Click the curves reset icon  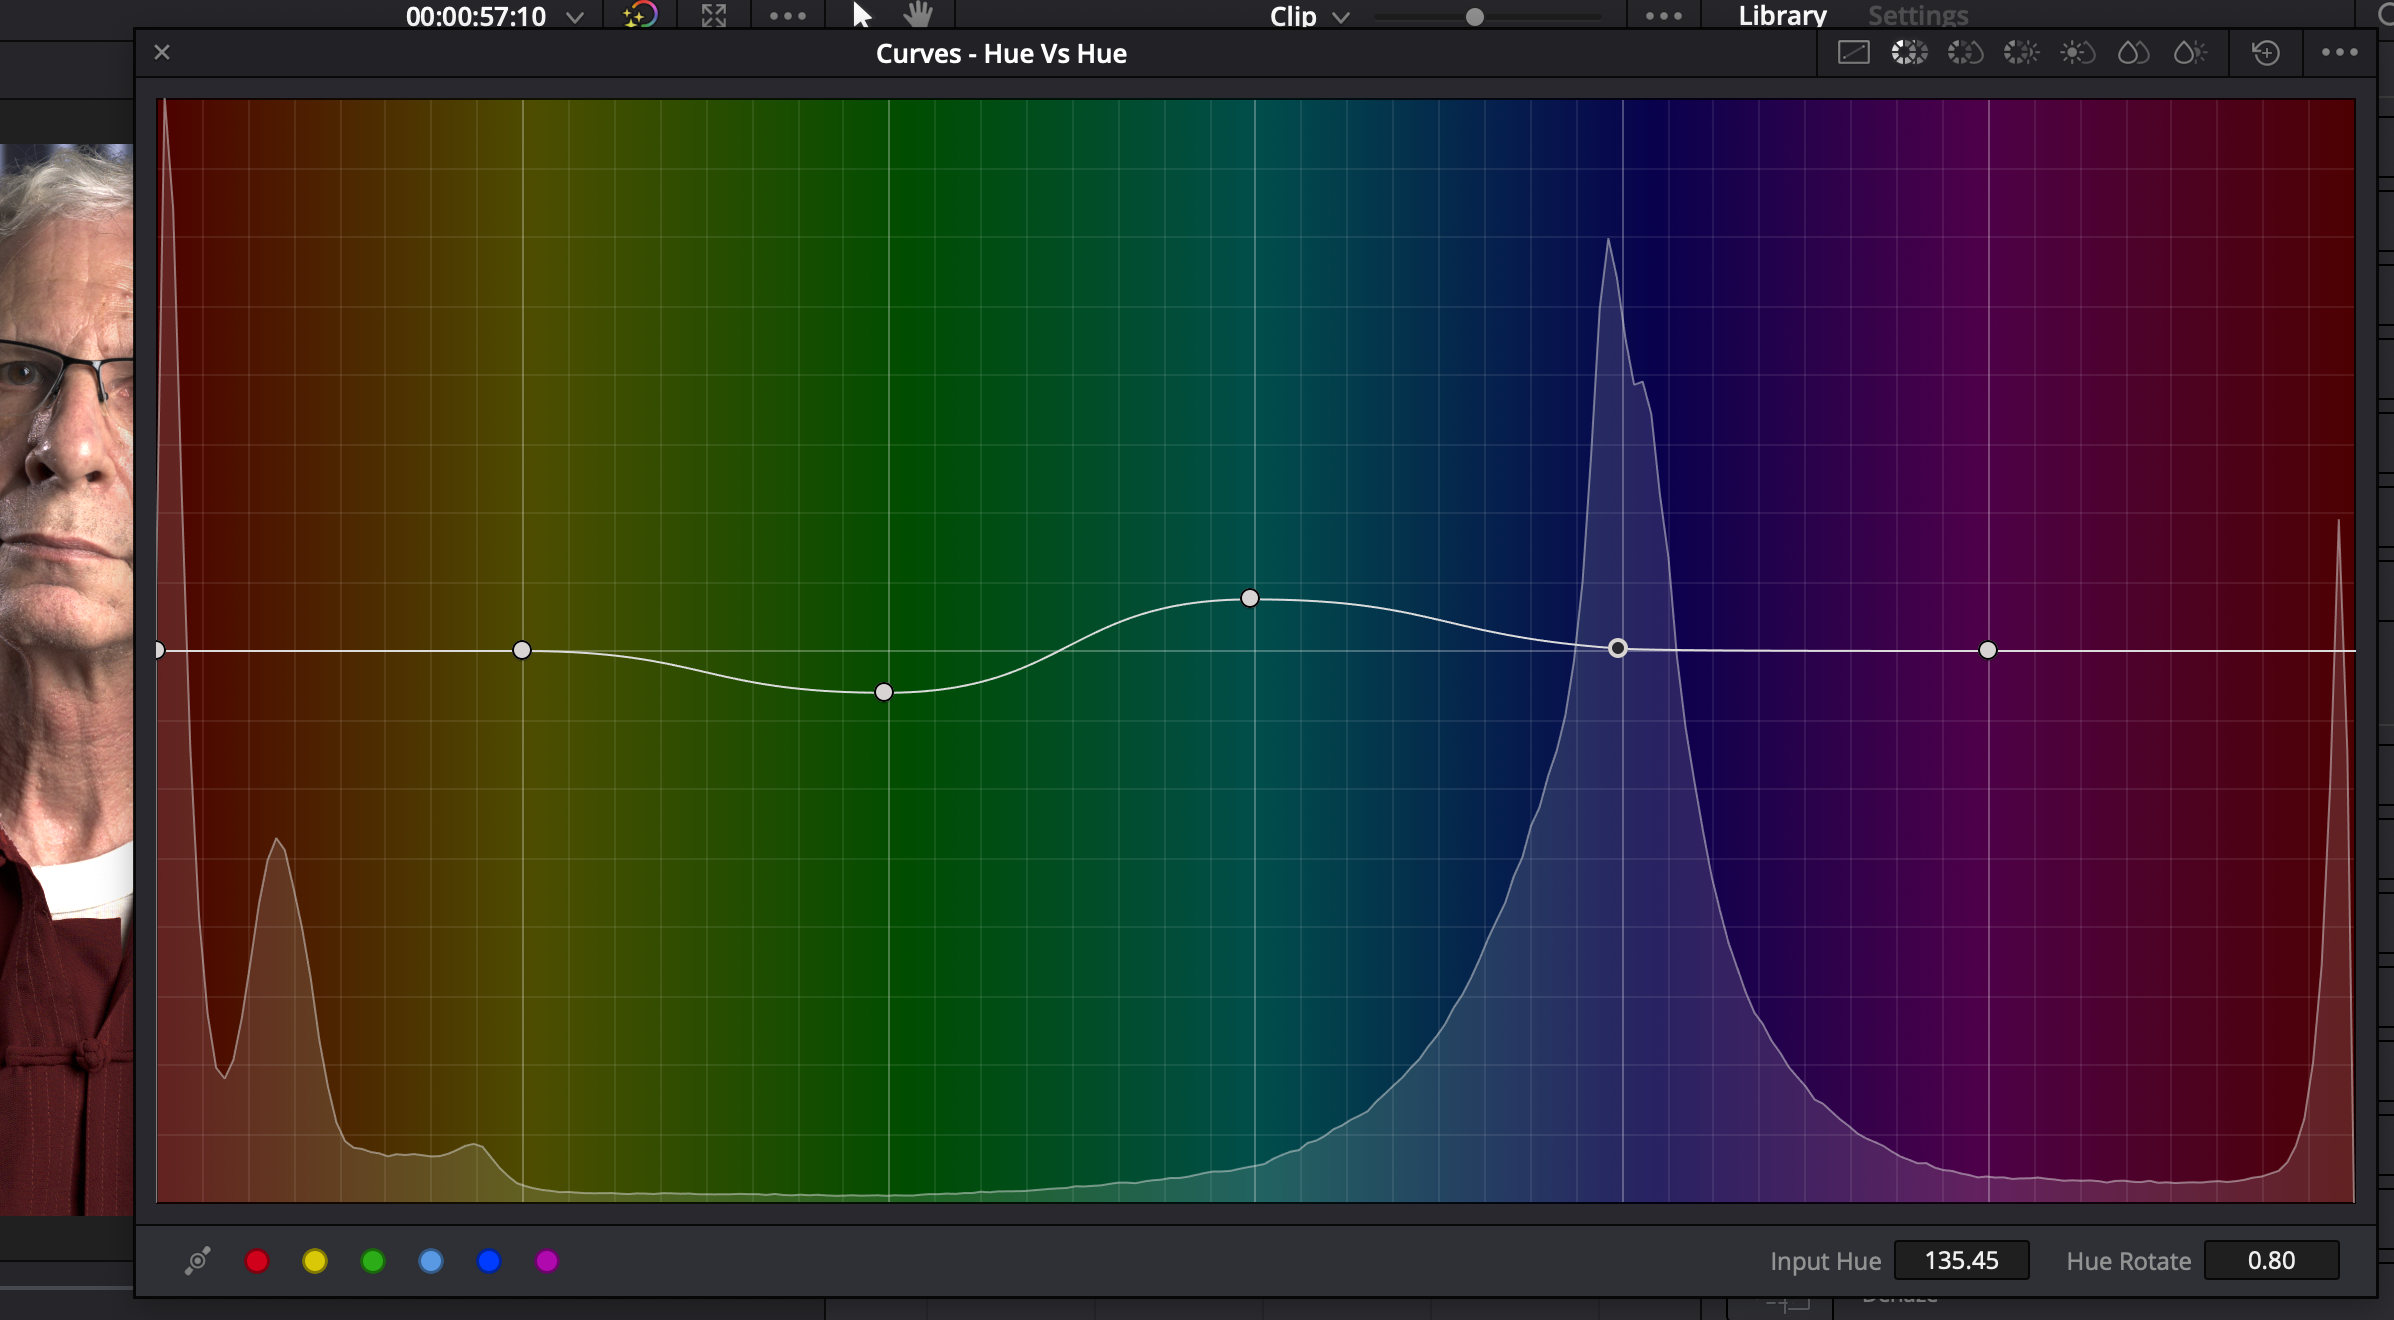point(2265,53)
